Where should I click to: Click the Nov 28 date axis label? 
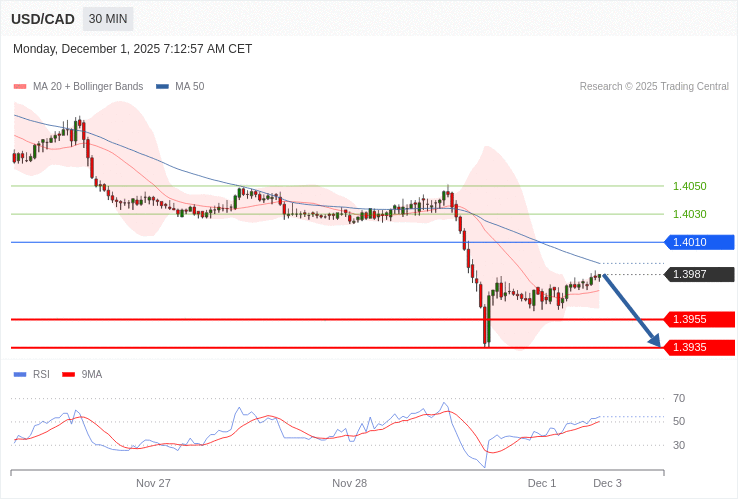click(350, 483)
